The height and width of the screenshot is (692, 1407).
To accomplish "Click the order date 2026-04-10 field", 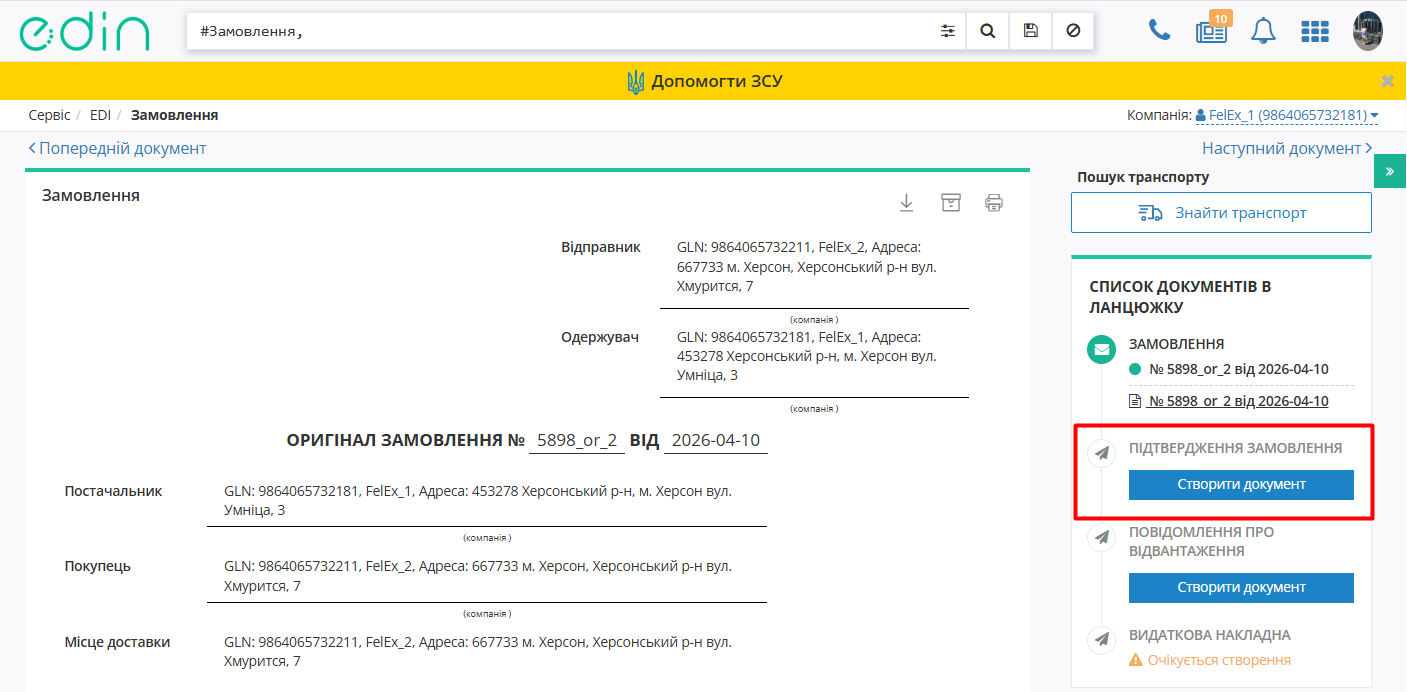I will [x=716, y=440].
